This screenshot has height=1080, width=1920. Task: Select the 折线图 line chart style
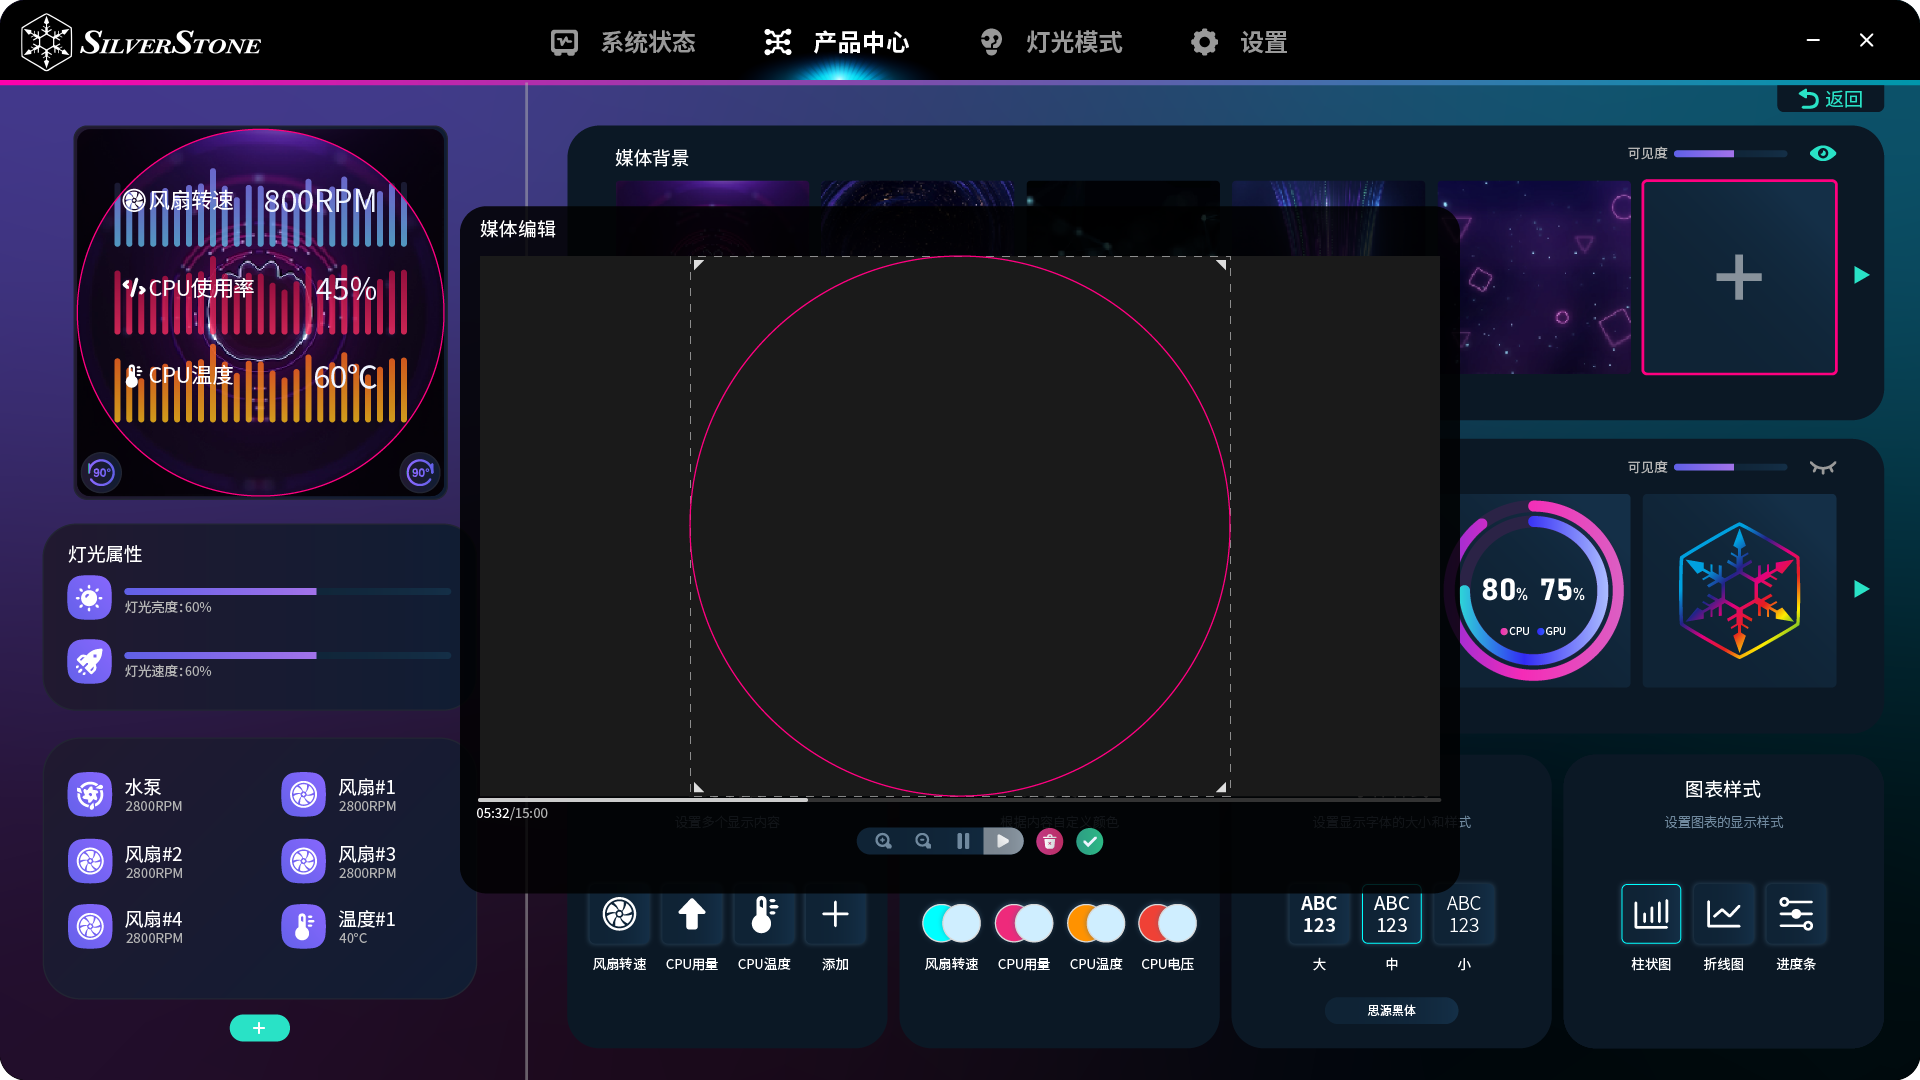[1723, 914]
